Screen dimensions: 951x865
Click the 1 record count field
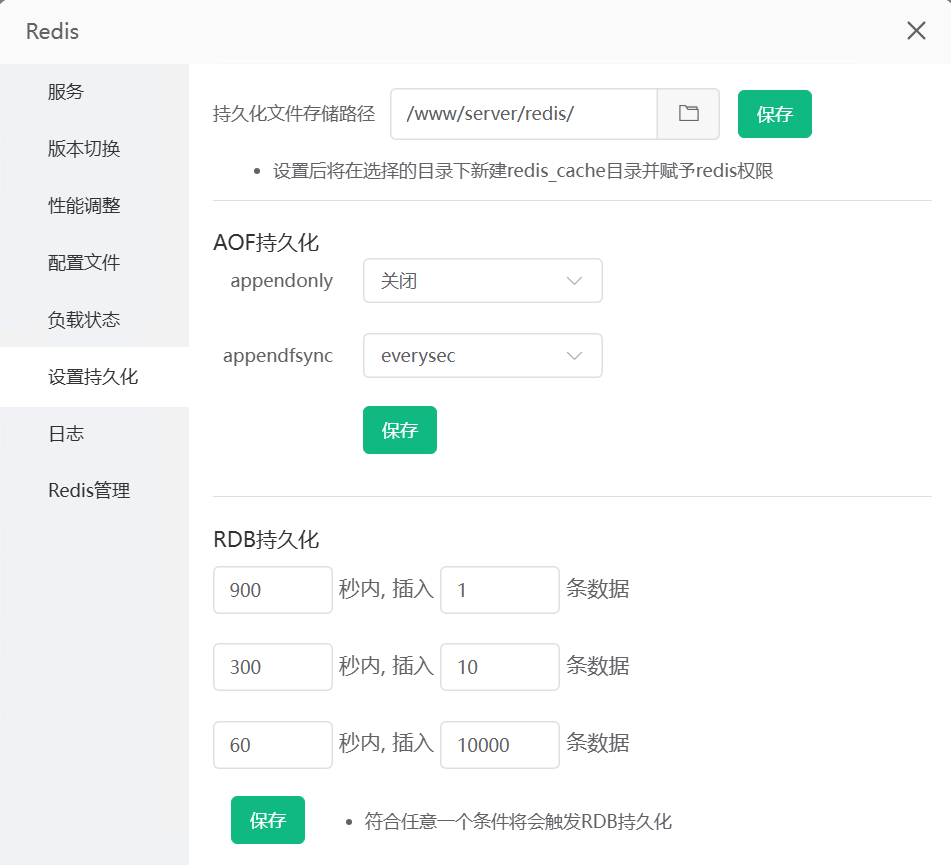coord(500,590)
